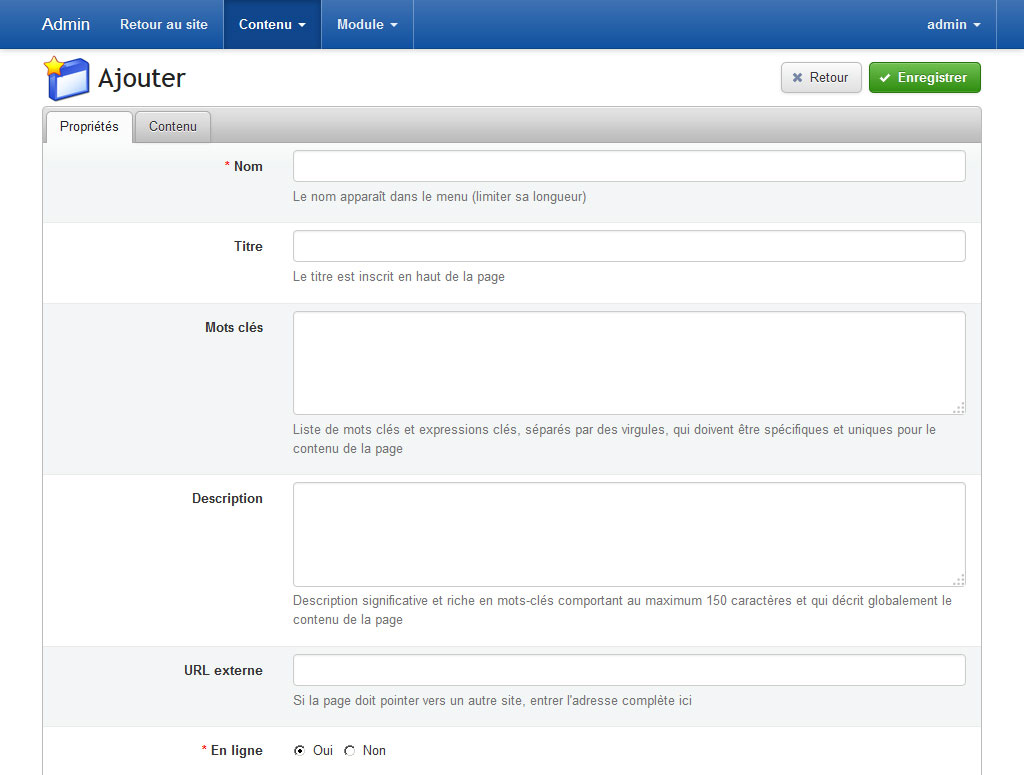Focus the Nom input field

click(x=628, y=166)
